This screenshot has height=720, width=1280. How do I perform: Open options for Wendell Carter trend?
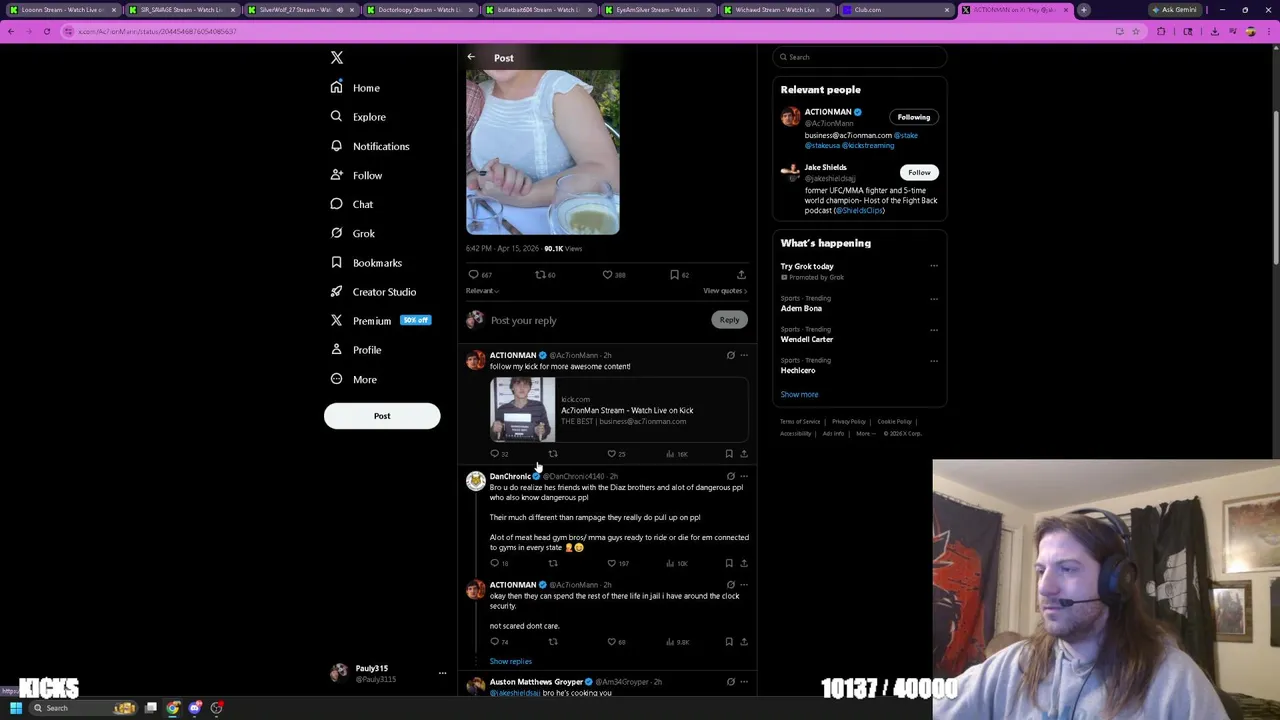[934, 330]
